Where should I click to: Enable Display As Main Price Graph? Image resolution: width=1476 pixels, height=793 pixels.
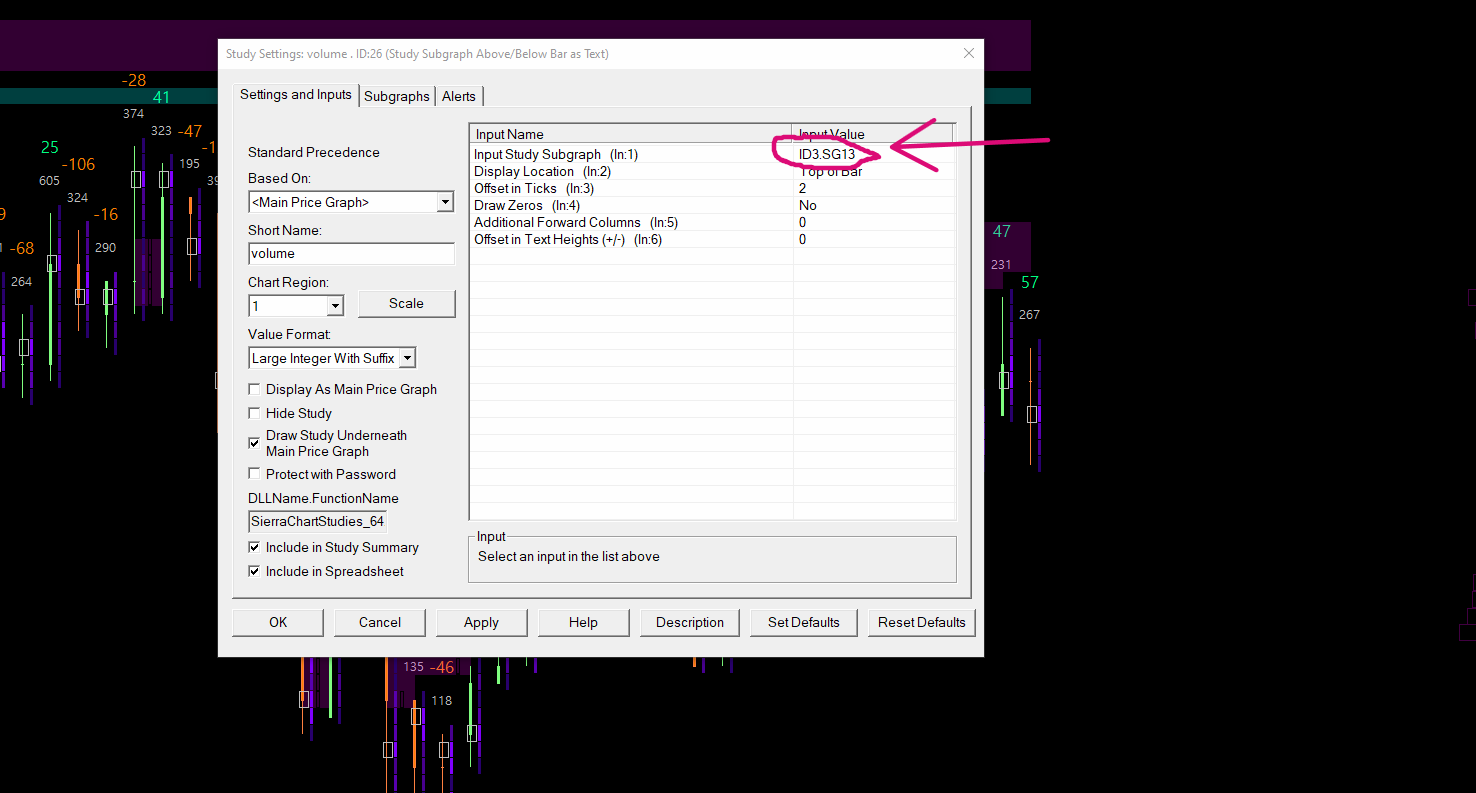pos(255,389)
